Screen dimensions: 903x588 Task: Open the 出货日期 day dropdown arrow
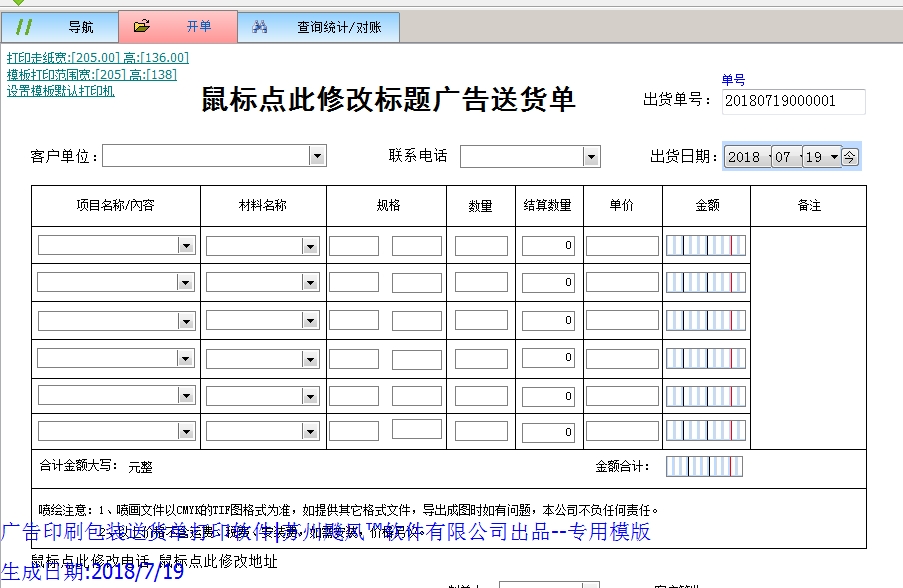(x=833, y=157)
